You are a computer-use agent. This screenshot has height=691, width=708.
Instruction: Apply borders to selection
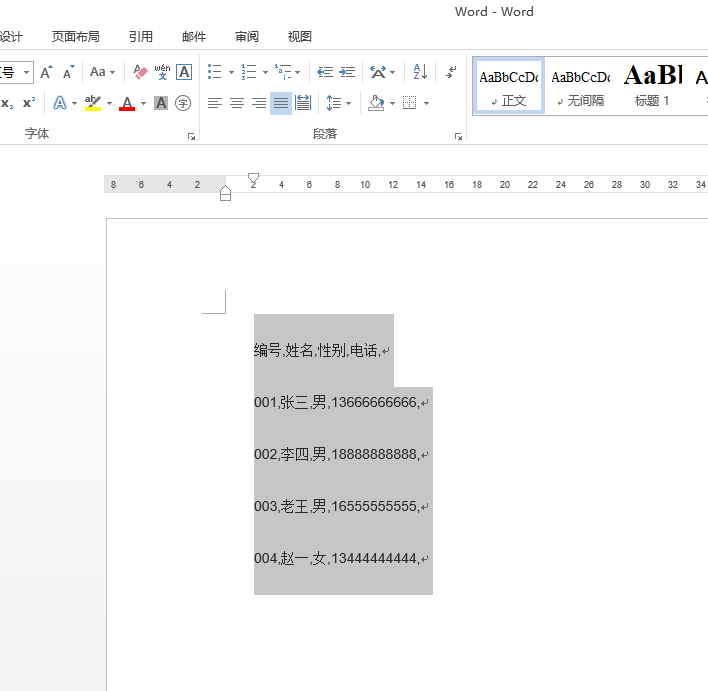click(410, 103)
